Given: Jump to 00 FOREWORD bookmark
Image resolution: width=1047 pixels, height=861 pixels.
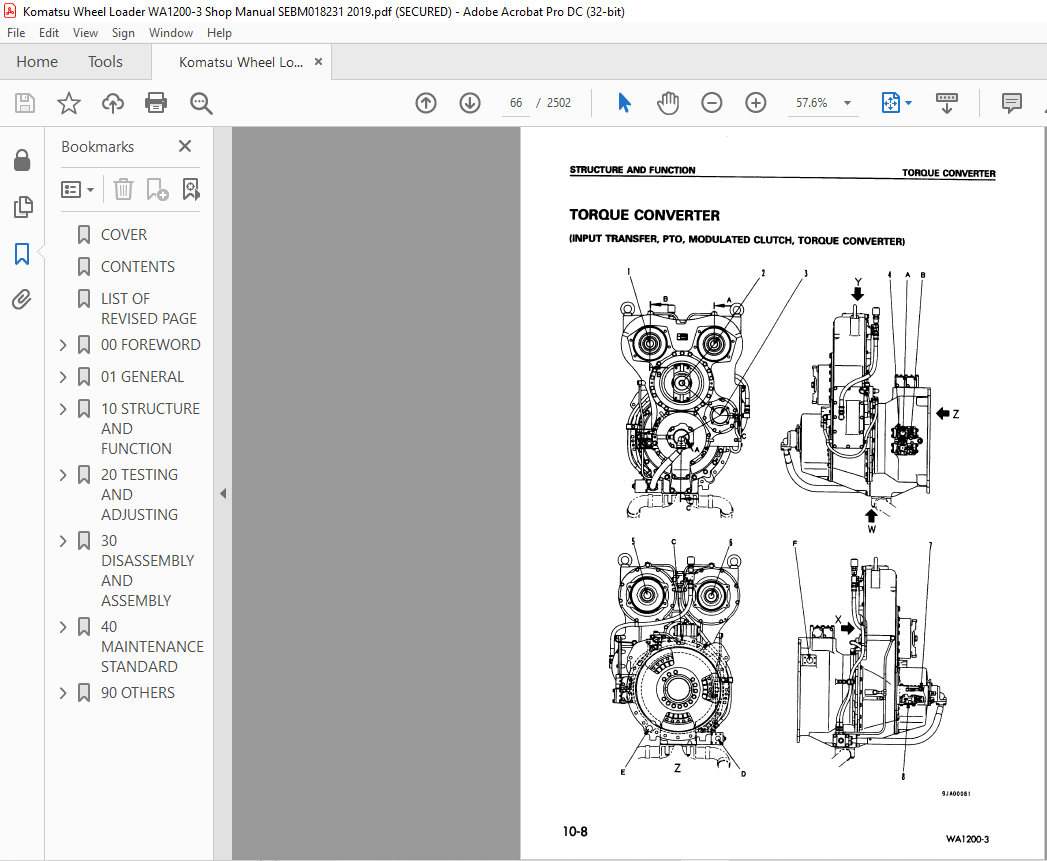Looking at the screenshot, I should [150, 345].
